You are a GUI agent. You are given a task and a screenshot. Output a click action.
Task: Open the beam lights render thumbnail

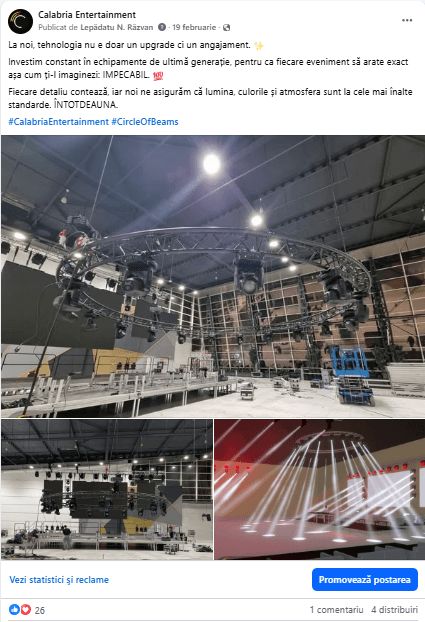click(319, 490)
